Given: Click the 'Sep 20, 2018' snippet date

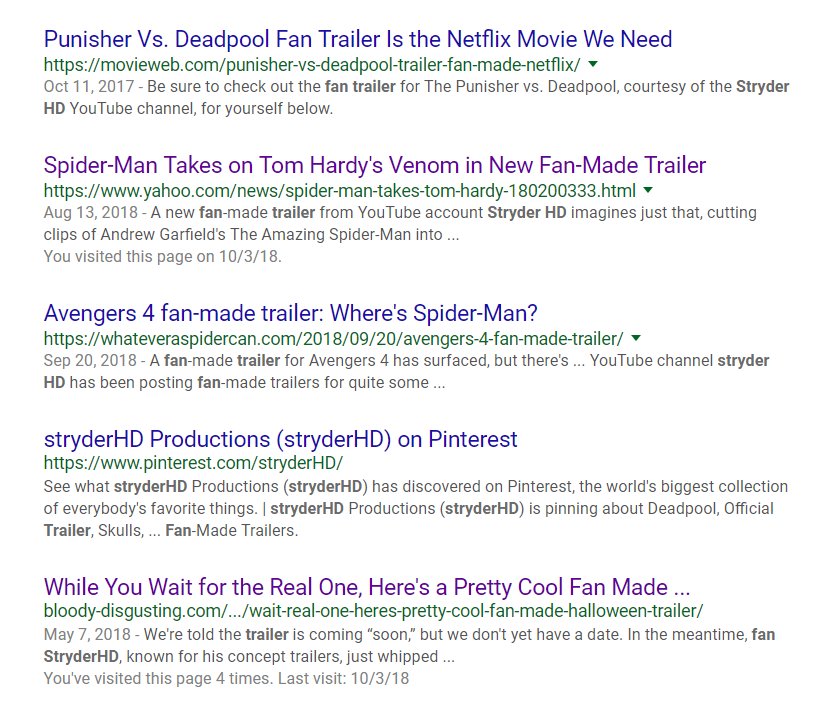Looking at the screenshot, I should [90, 360].
